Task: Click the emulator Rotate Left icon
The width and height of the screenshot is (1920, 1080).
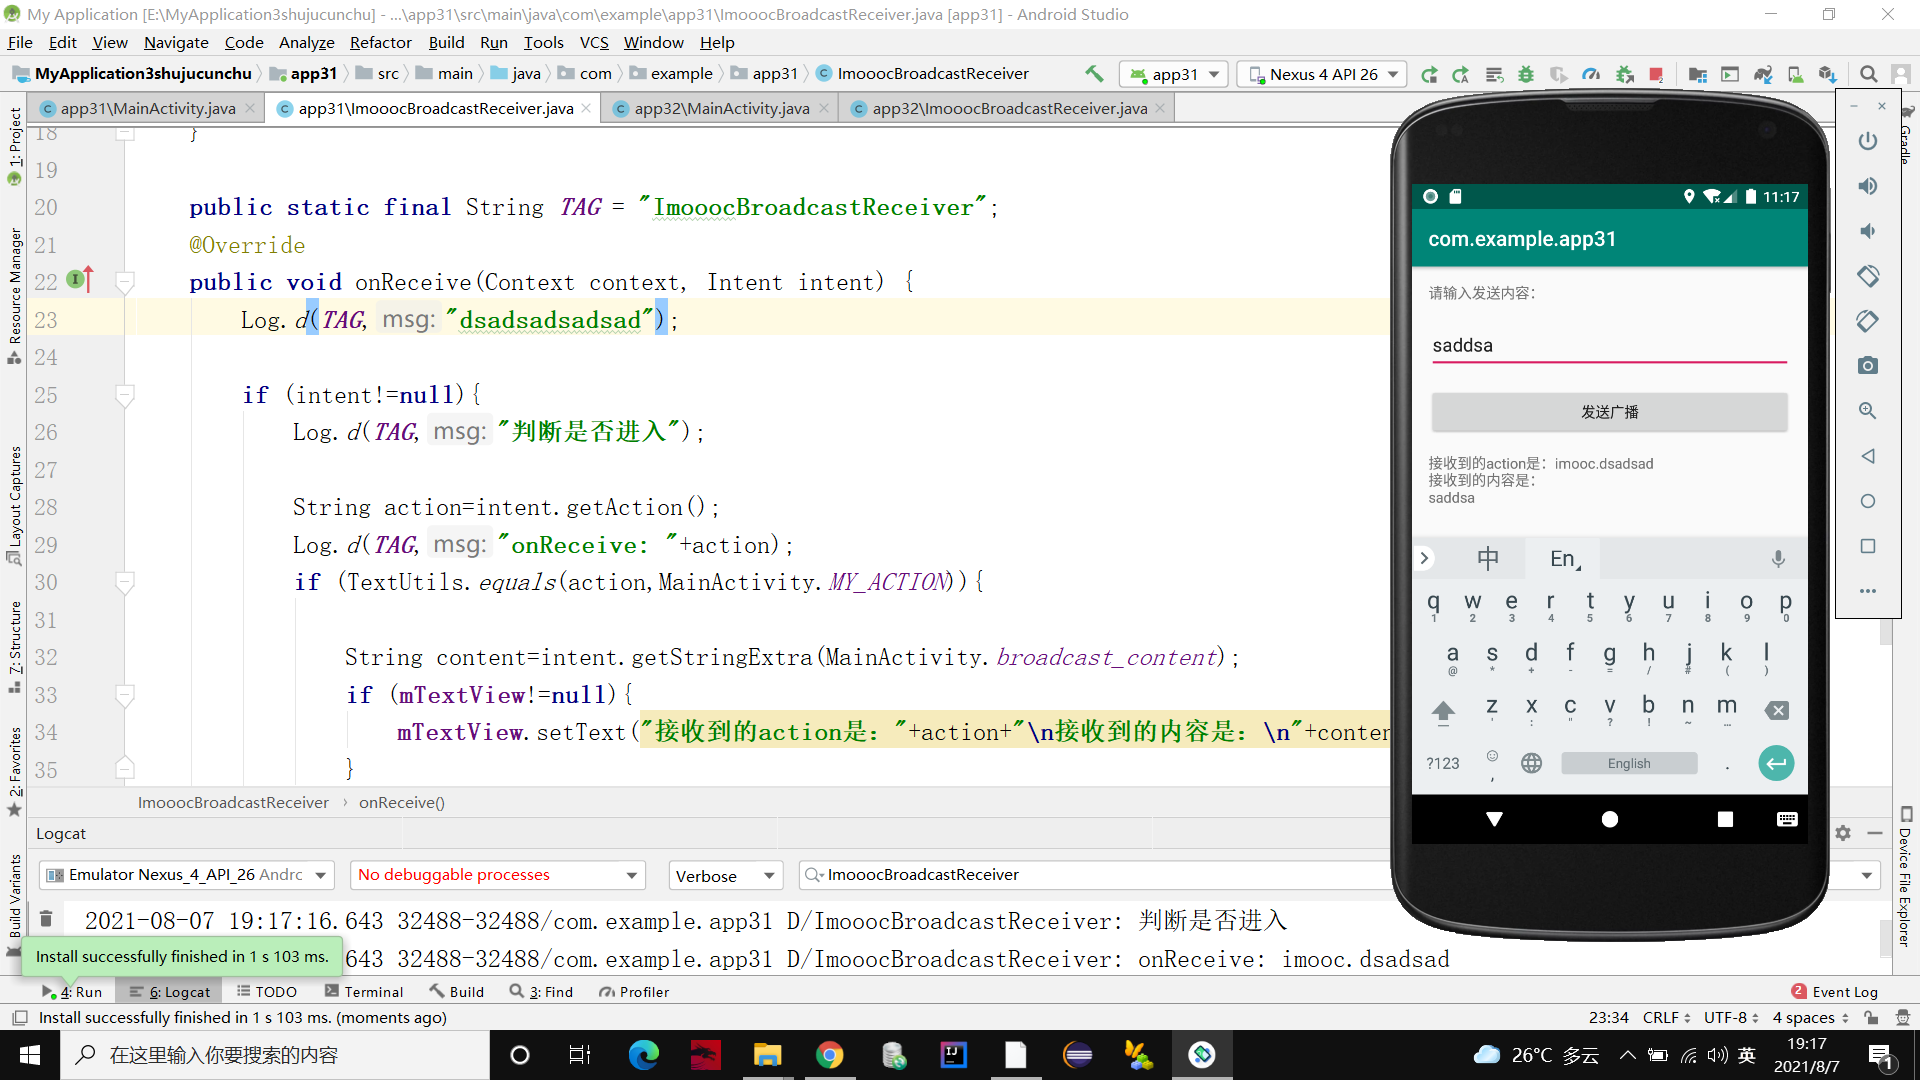Action: tap(1867, 276)
